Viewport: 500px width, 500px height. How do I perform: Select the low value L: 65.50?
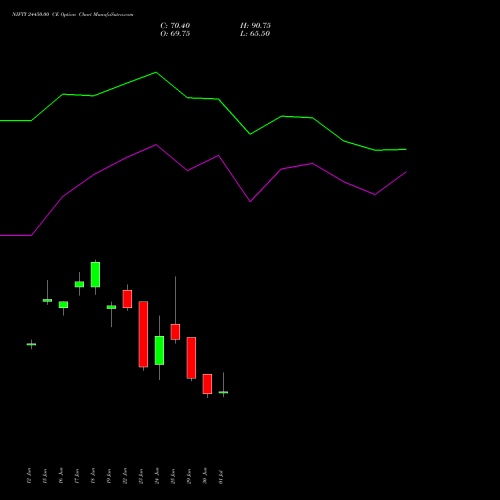tap(255, 34)
